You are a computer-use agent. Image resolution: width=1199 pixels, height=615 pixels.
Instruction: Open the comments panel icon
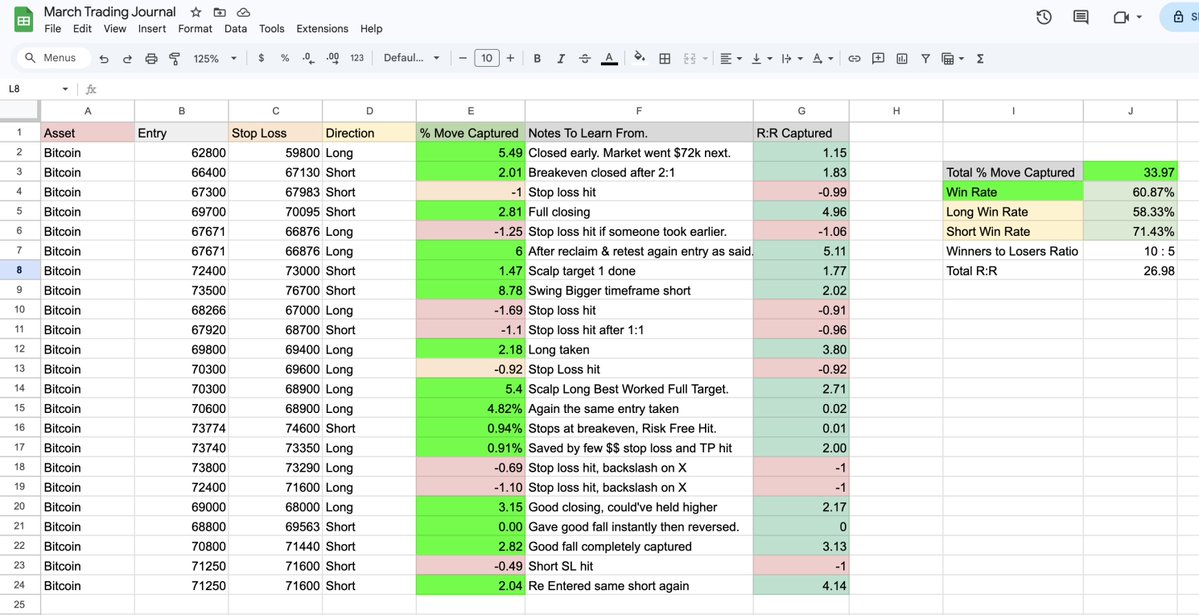pos(1080,18)
